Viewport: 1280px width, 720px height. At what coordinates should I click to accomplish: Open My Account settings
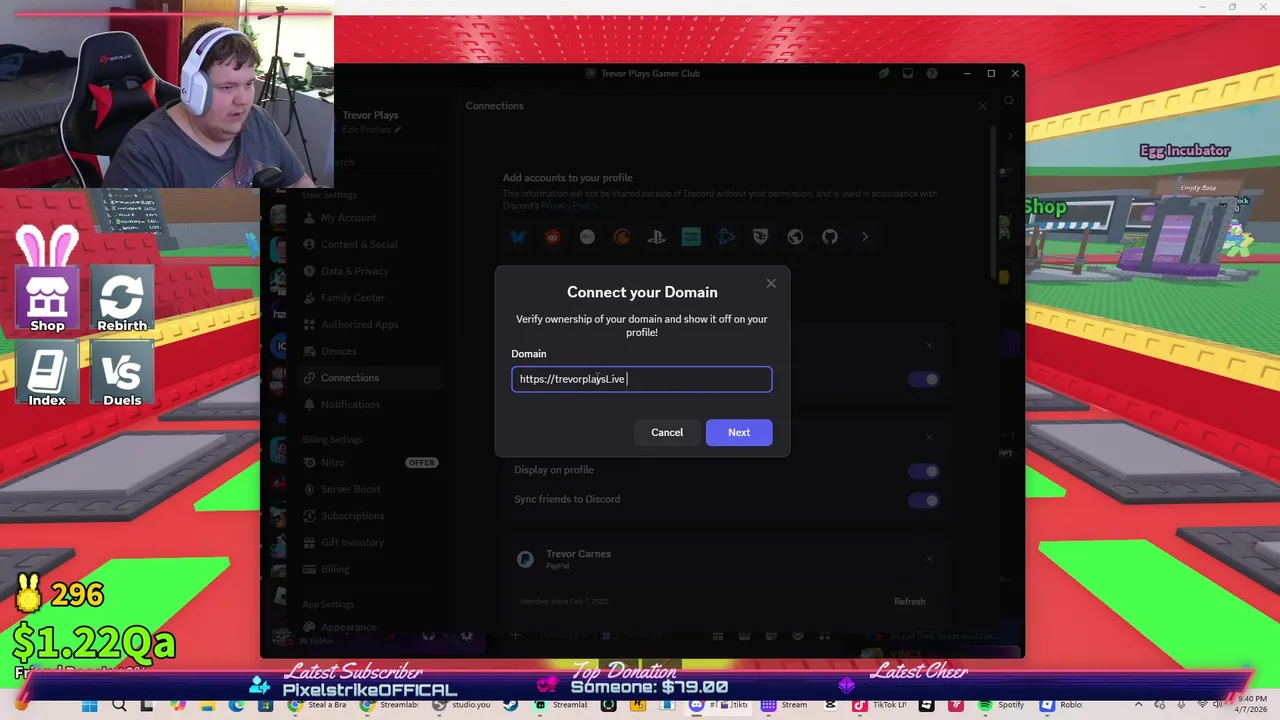point(370,218)
